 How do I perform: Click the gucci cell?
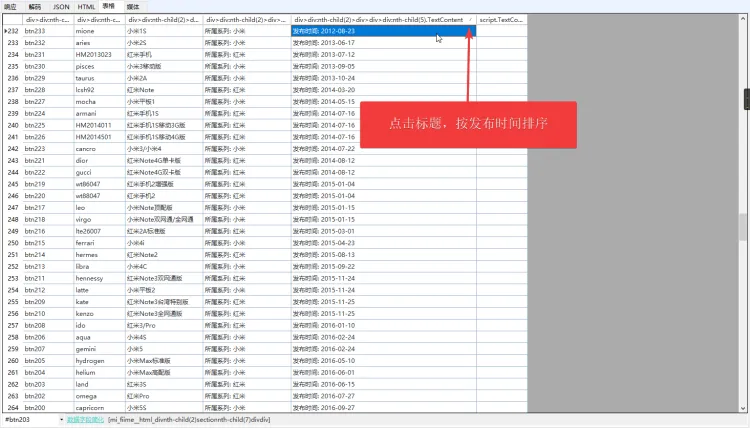99,172
